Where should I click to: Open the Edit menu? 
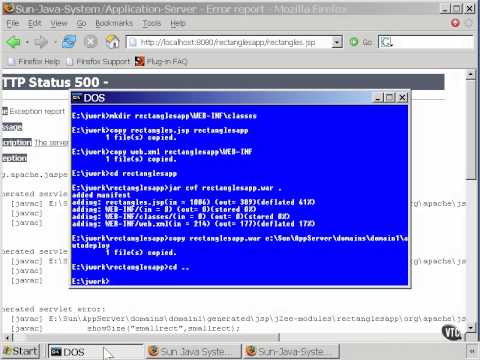pyautogui.click(x=35, y=23)
